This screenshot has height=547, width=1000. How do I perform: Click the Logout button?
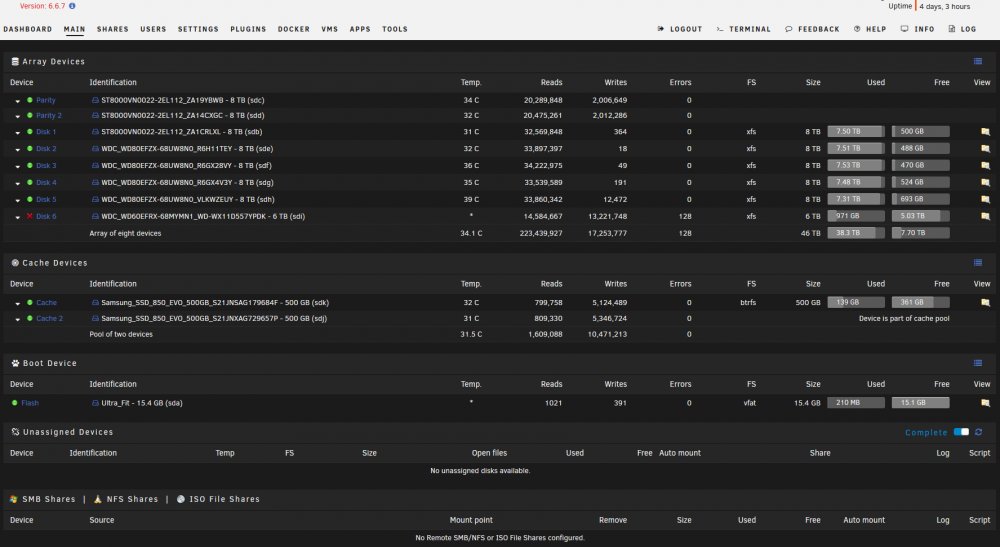(x=680, y=29)
